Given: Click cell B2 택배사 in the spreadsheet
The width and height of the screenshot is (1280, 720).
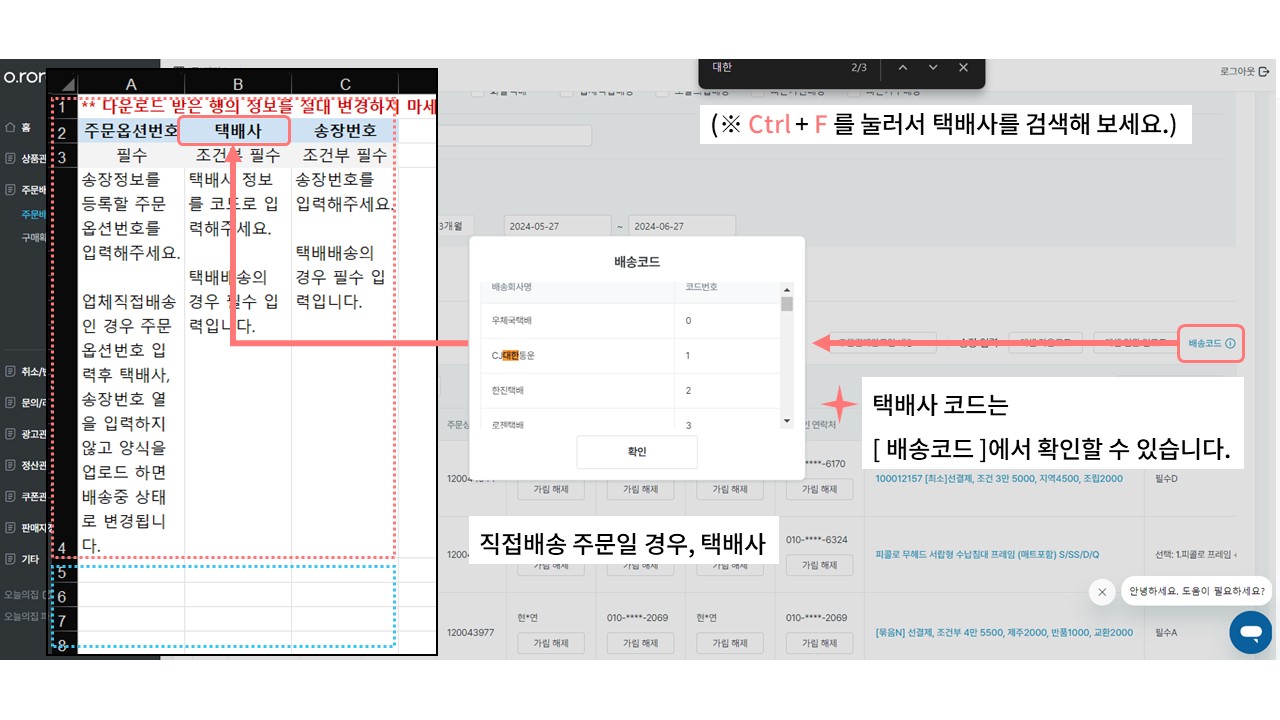Looking at the screenshot, I should coord(238,131).
